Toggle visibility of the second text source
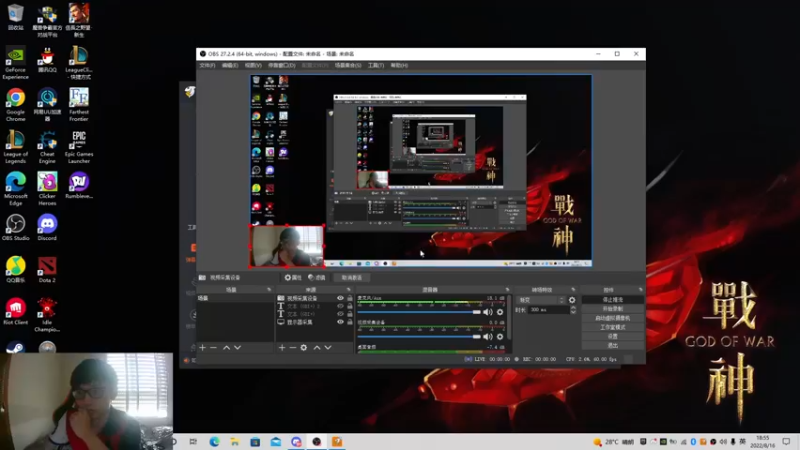Screen dimensions: 800x450 [340, 314]
